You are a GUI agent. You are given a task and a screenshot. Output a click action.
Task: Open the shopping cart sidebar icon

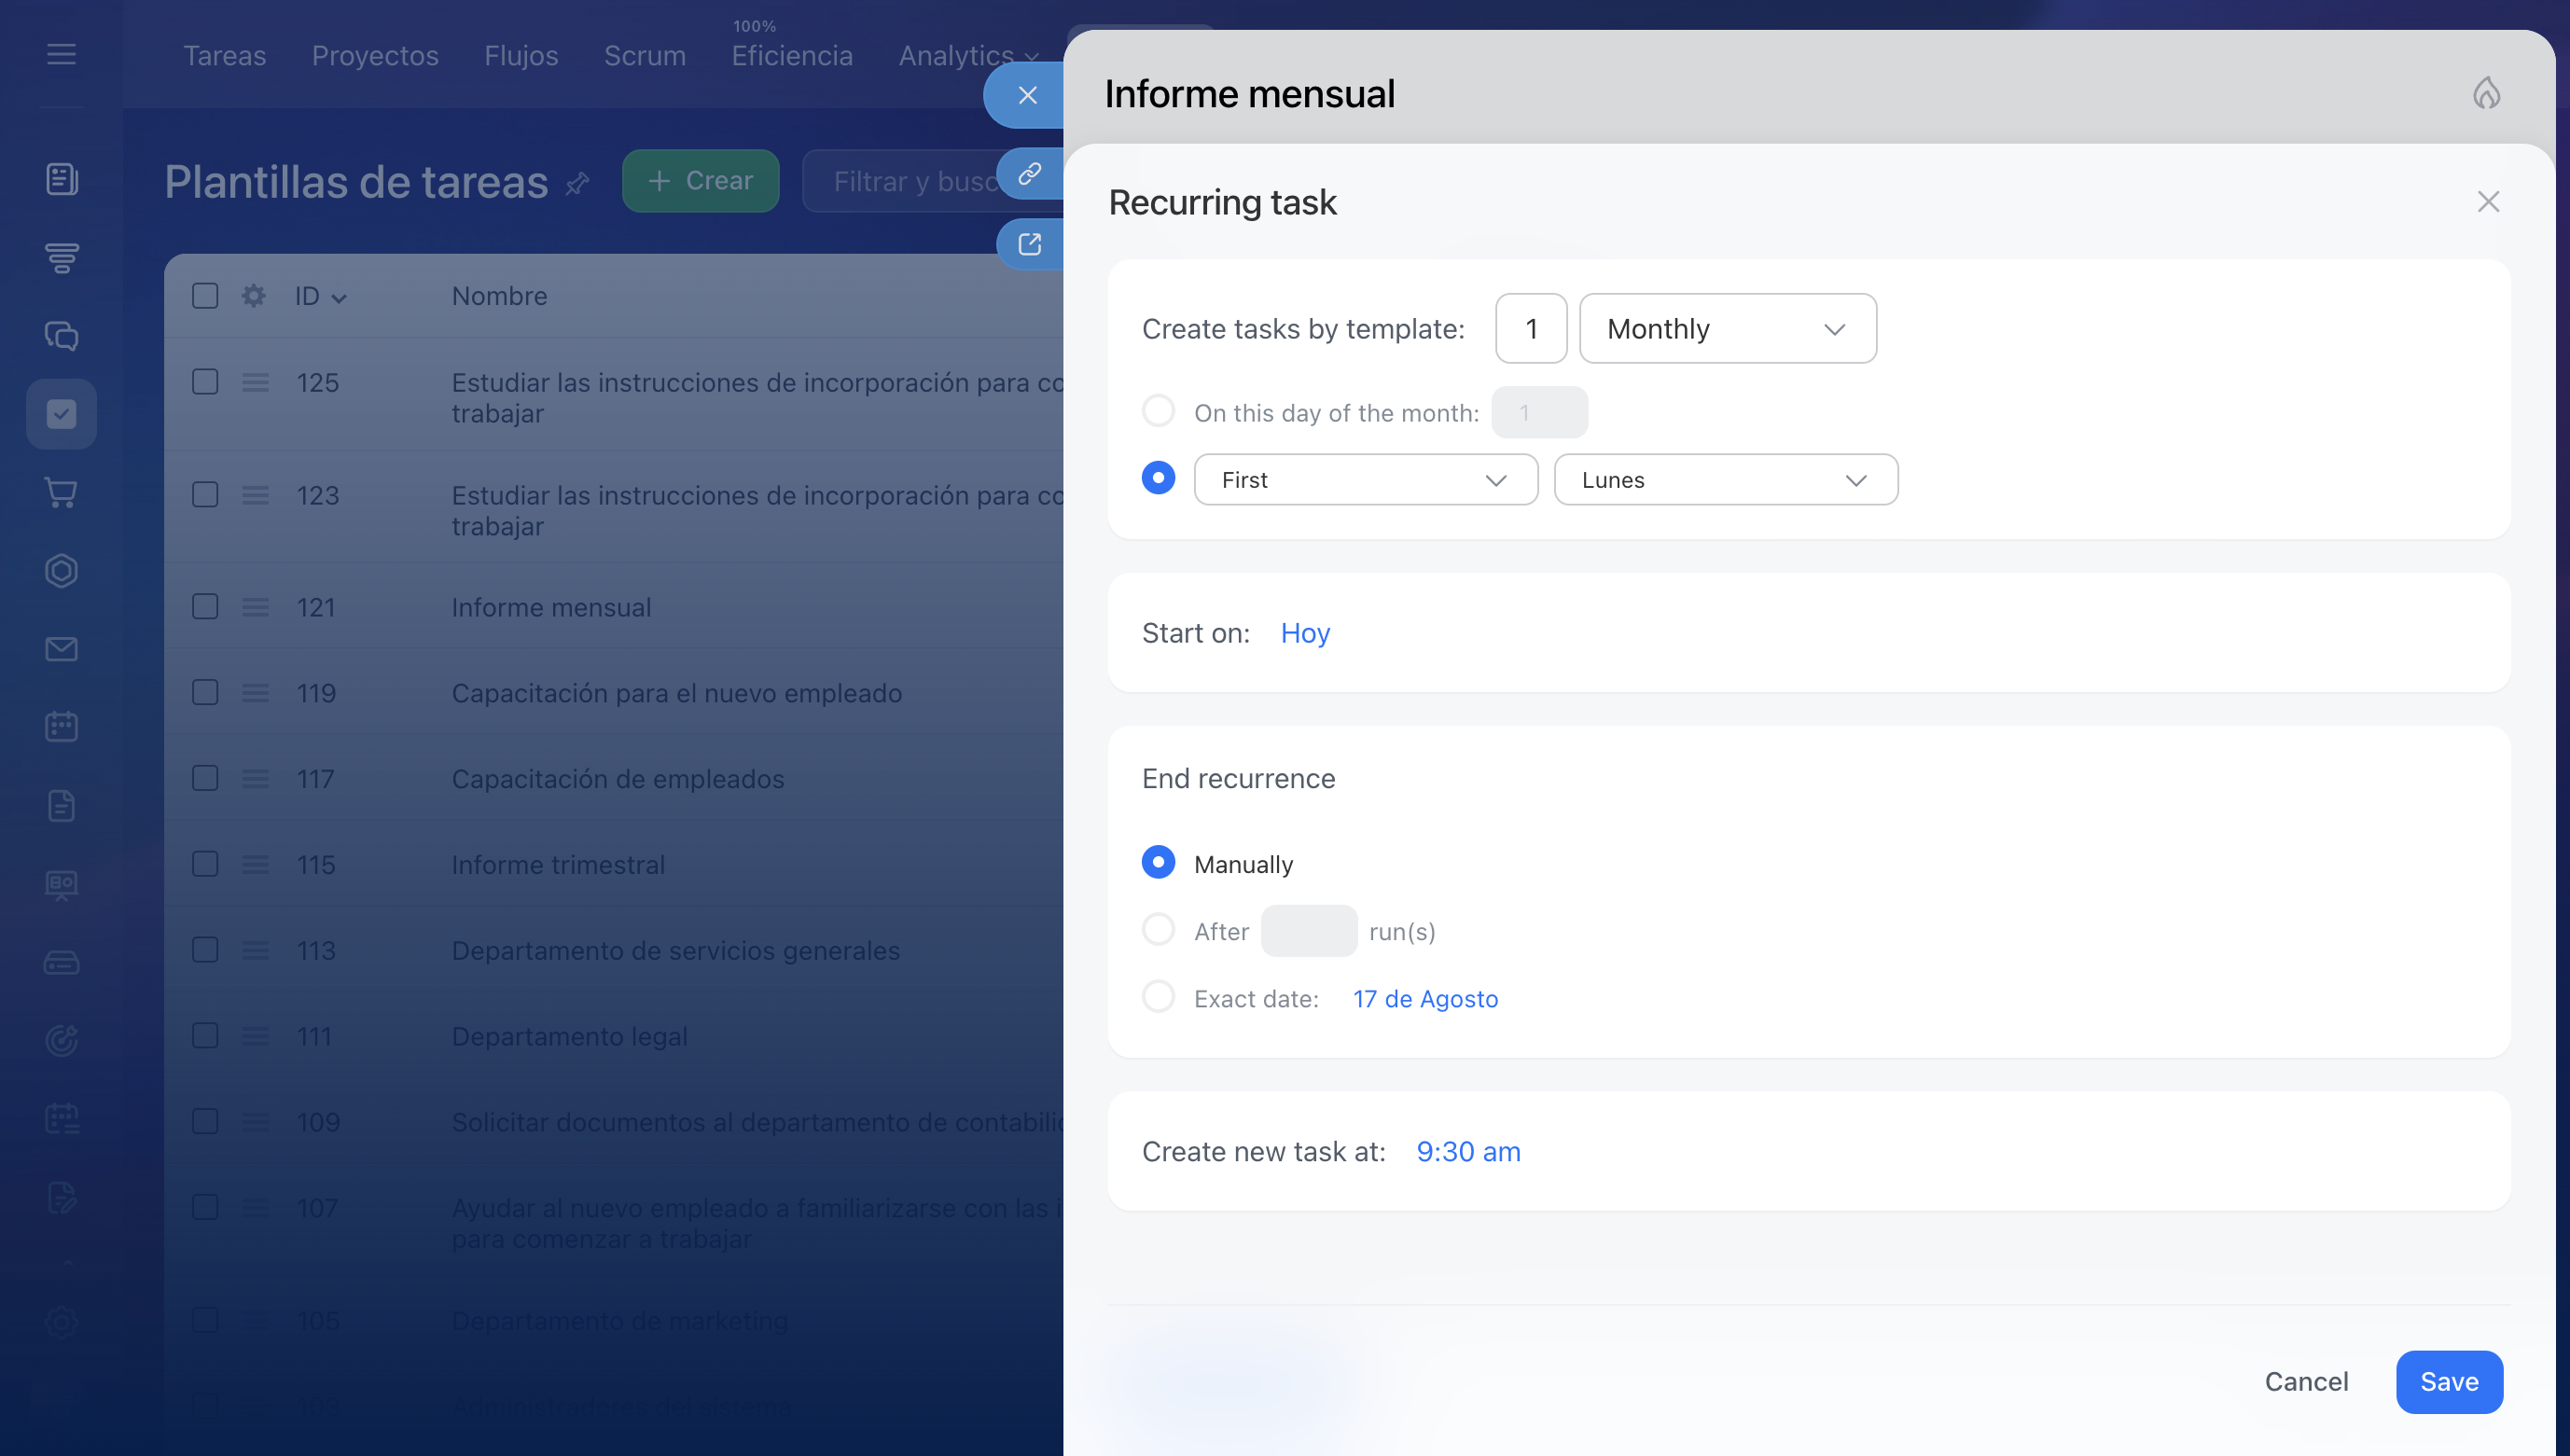(x=61, y=492)
